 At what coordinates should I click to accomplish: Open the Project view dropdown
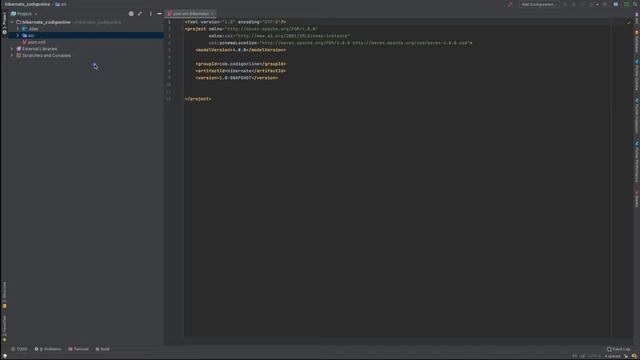click(x=24, y=13)
